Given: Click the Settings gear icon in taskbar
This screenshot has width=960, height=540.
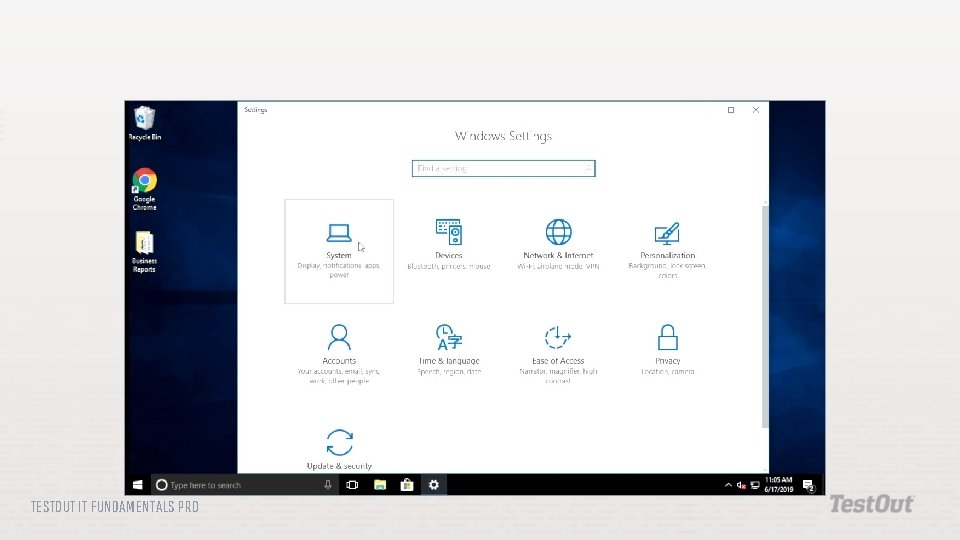Looking at the screenshot, I should (433, 485).
